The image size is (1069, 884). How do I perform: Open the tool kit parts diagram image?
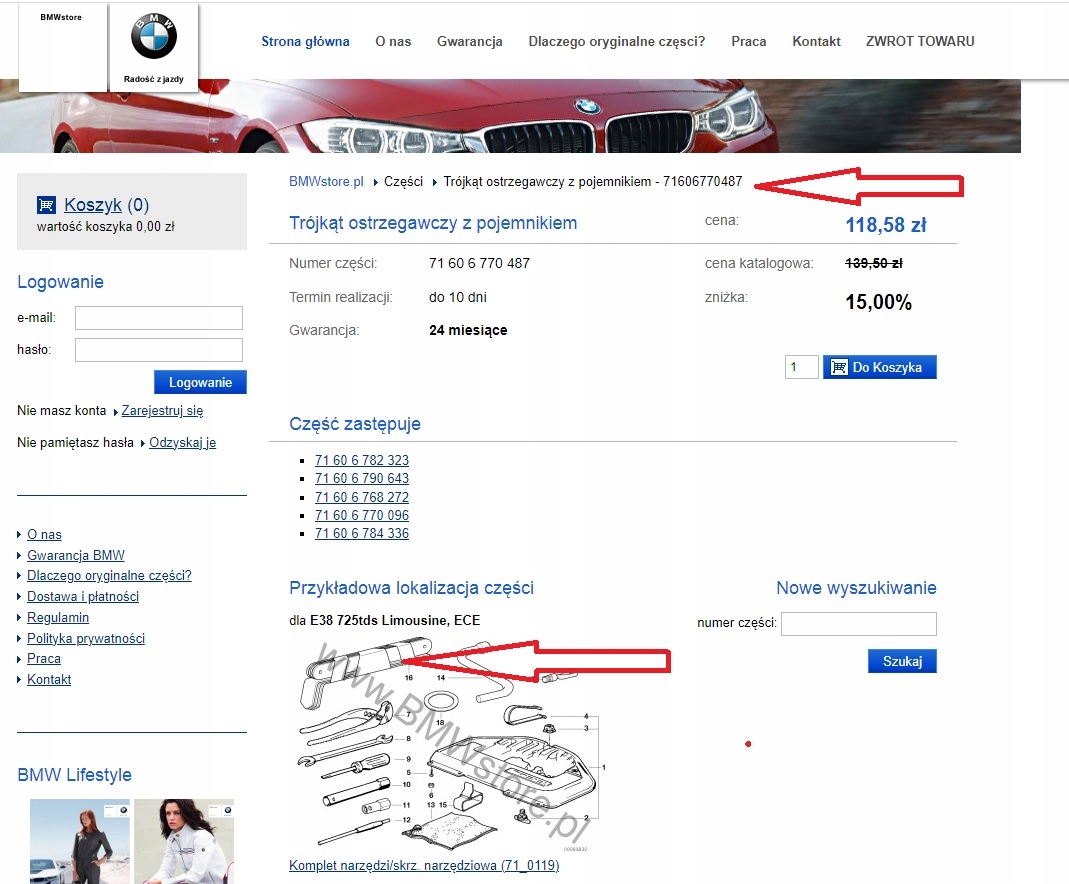pyautogui.click(x=450, y=746)
